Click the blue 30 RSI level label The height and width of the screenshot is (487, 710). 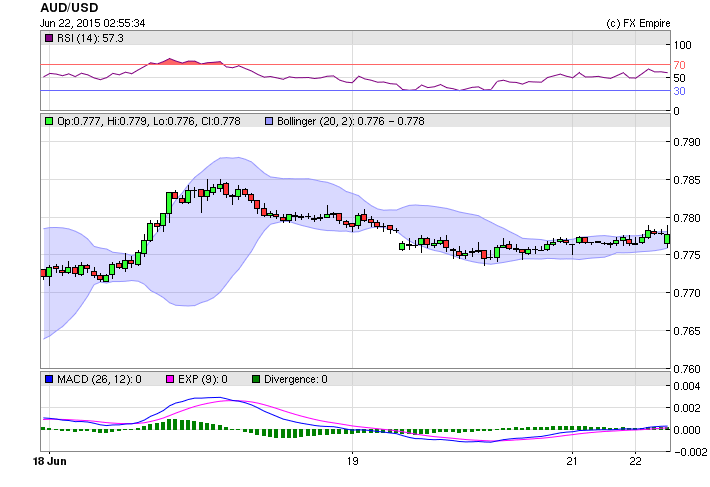tap(679, 91)
